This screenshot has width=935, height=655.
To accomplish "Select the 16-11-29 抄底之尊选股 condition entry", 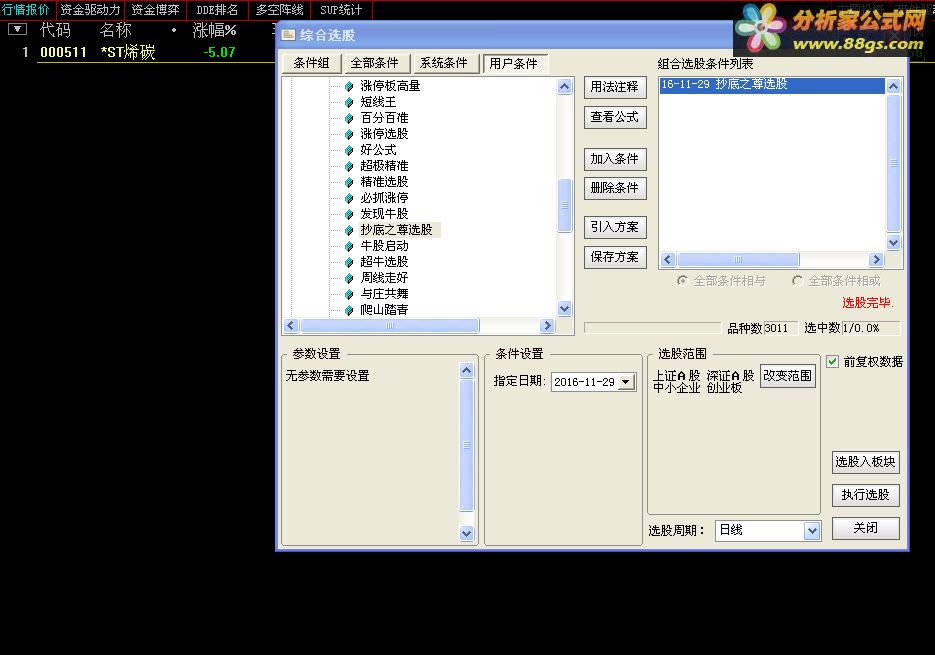I will tap(772, 85).
